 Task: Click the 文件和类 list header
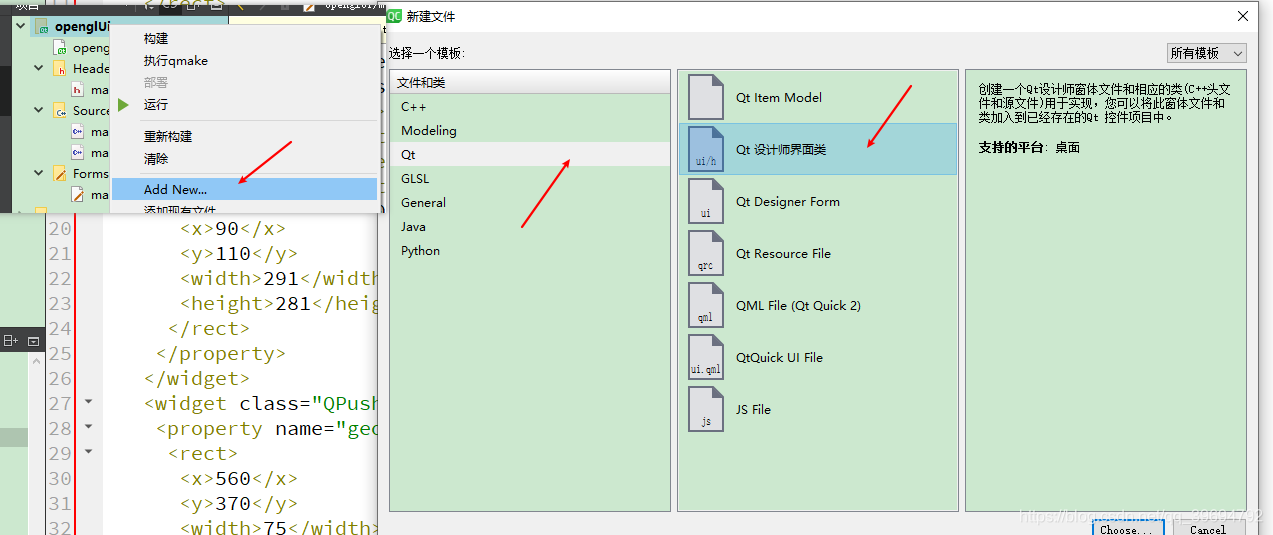pos(530,82)
